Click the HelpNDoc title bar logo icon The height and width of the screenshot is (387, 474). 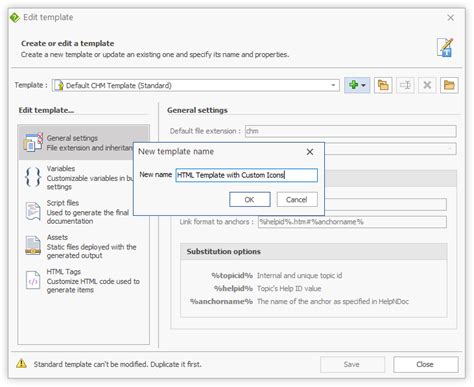[15, 17]
